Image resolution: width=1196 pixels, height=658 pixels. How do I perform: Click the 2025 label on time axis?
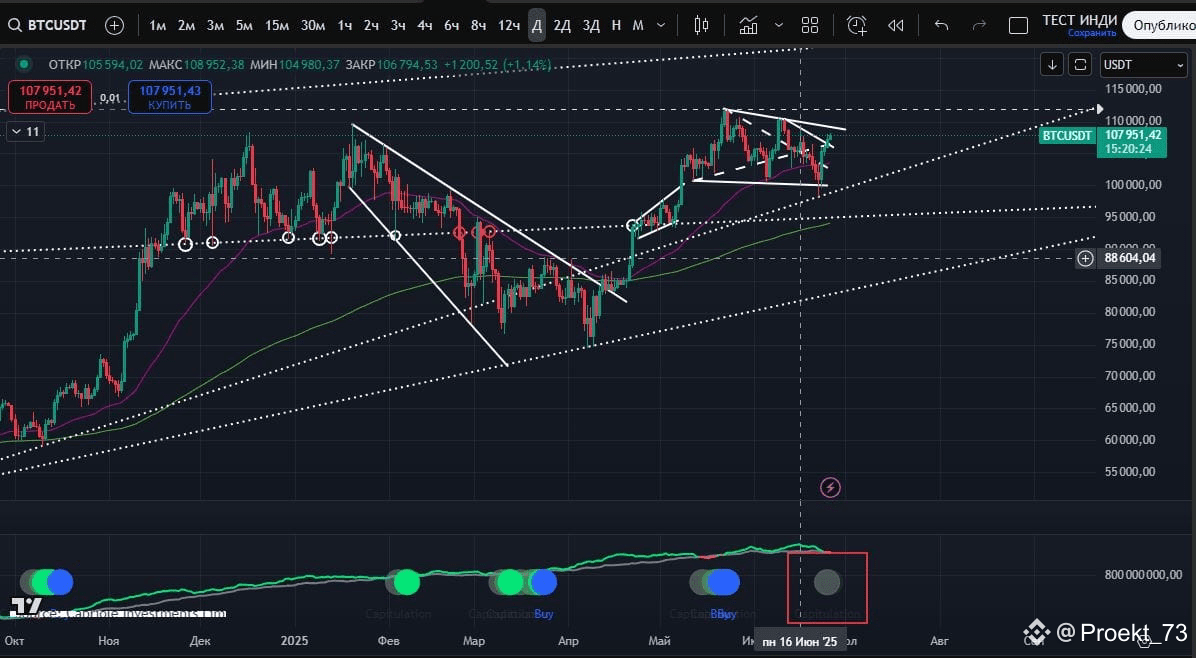click(294, 640)
